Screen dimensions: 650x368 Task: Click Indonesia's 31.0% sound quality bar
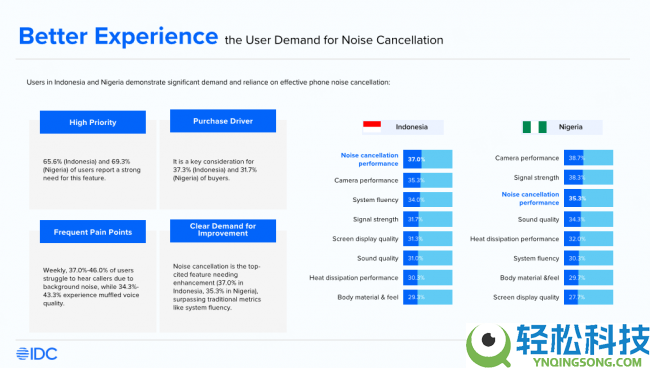[x=427, y=258]
